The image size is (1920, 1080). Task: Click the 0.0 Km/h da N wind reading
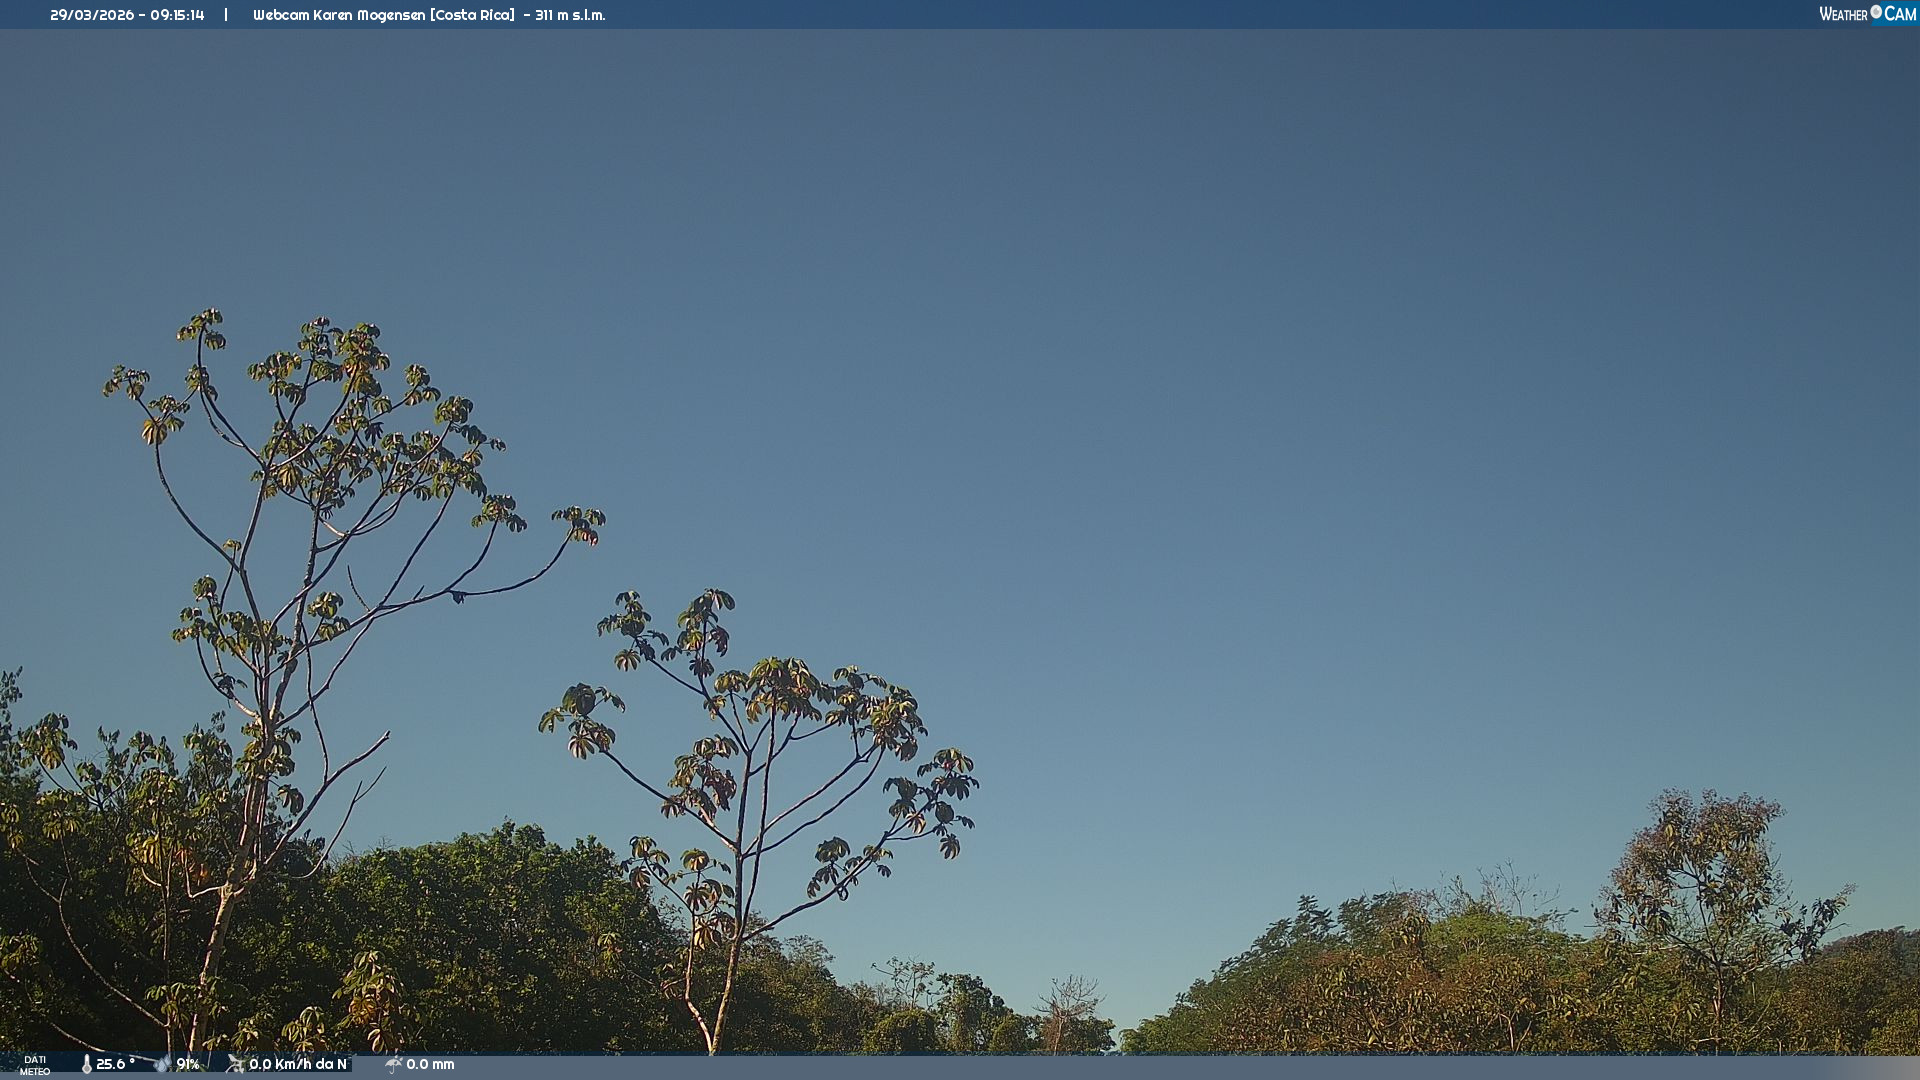tap(298, 1064)
